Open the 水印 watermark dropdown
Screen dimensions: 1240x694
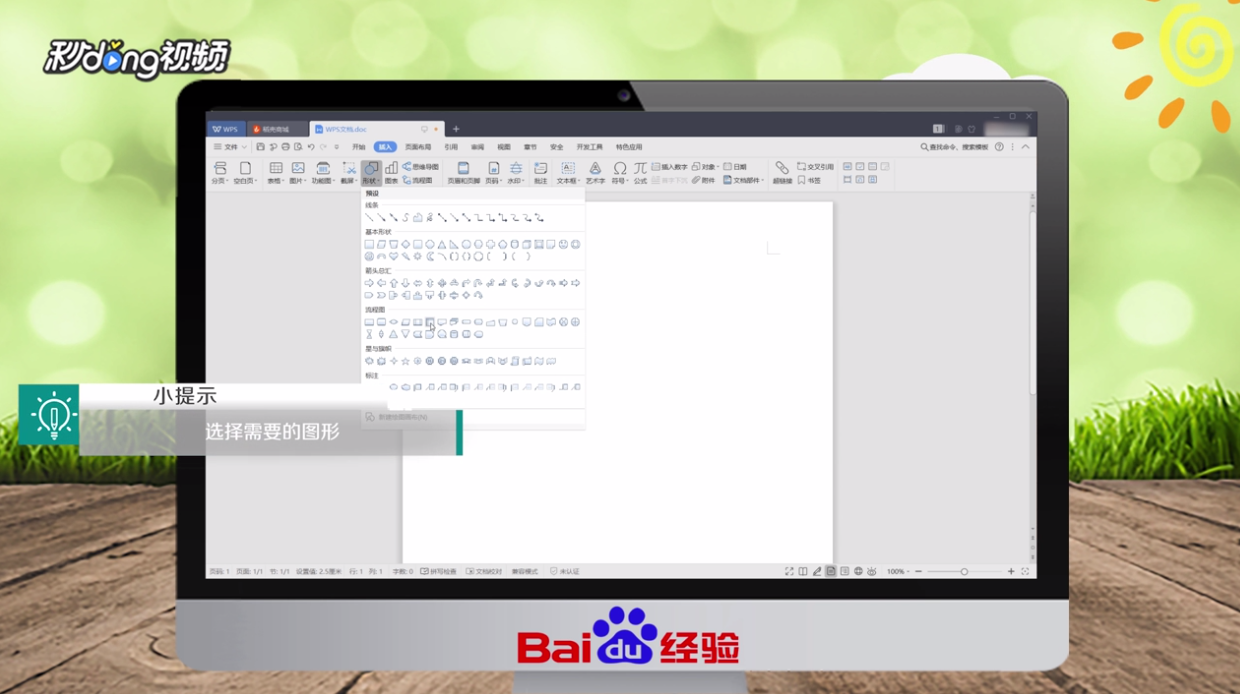516,173
